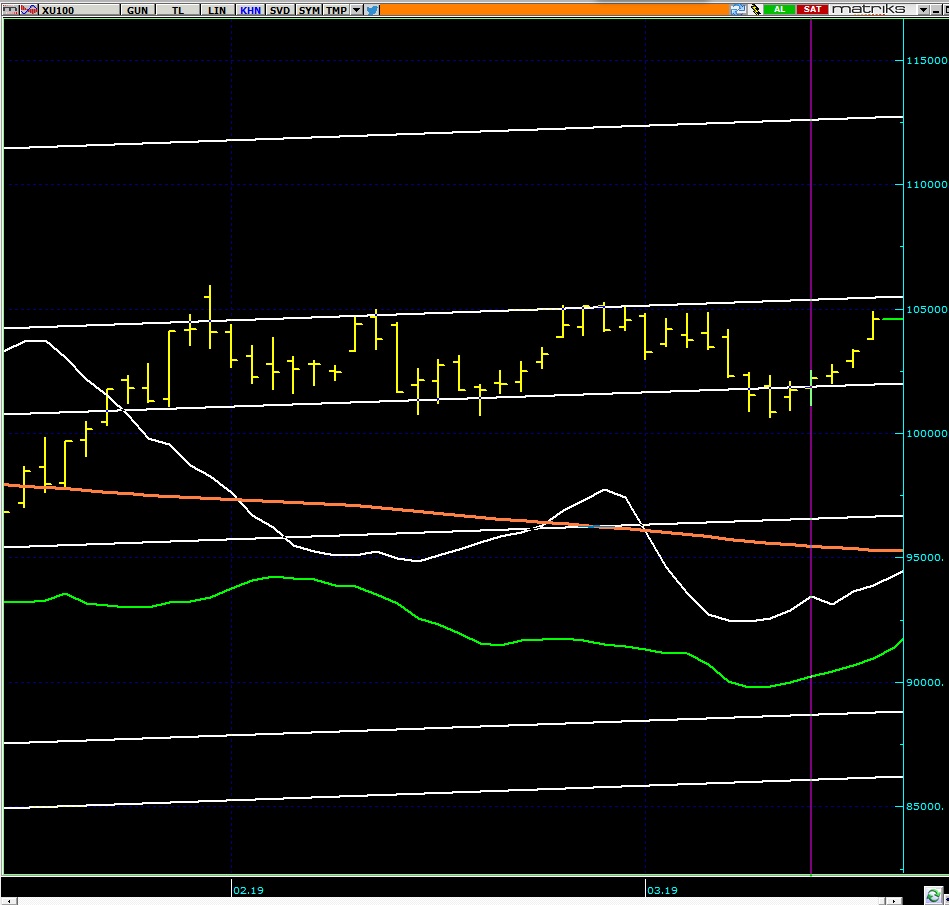Click the chart template icon at far left

(x=10, y=10)
